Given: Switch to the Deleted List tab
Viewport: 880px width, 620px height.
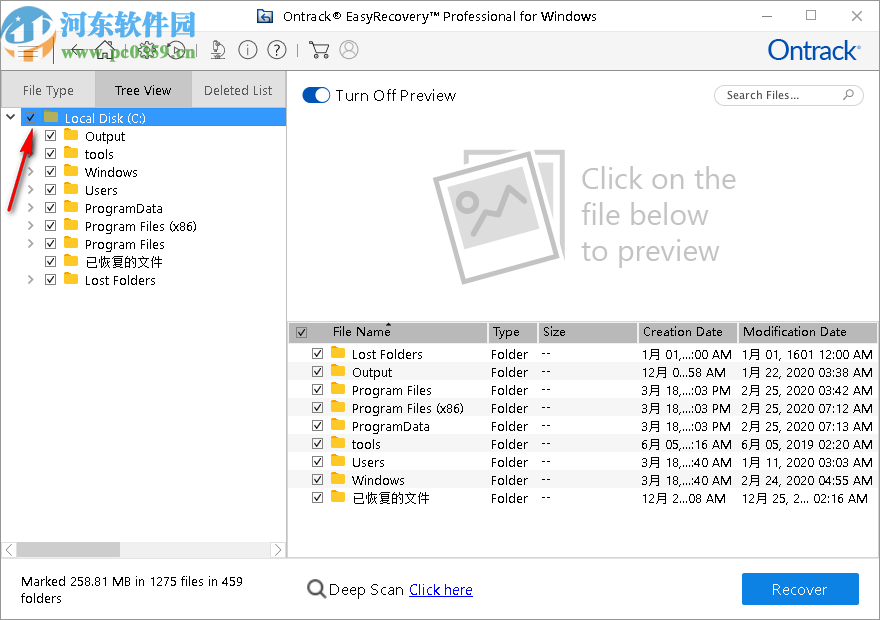Looking at the screenshot, I should 238,89.
